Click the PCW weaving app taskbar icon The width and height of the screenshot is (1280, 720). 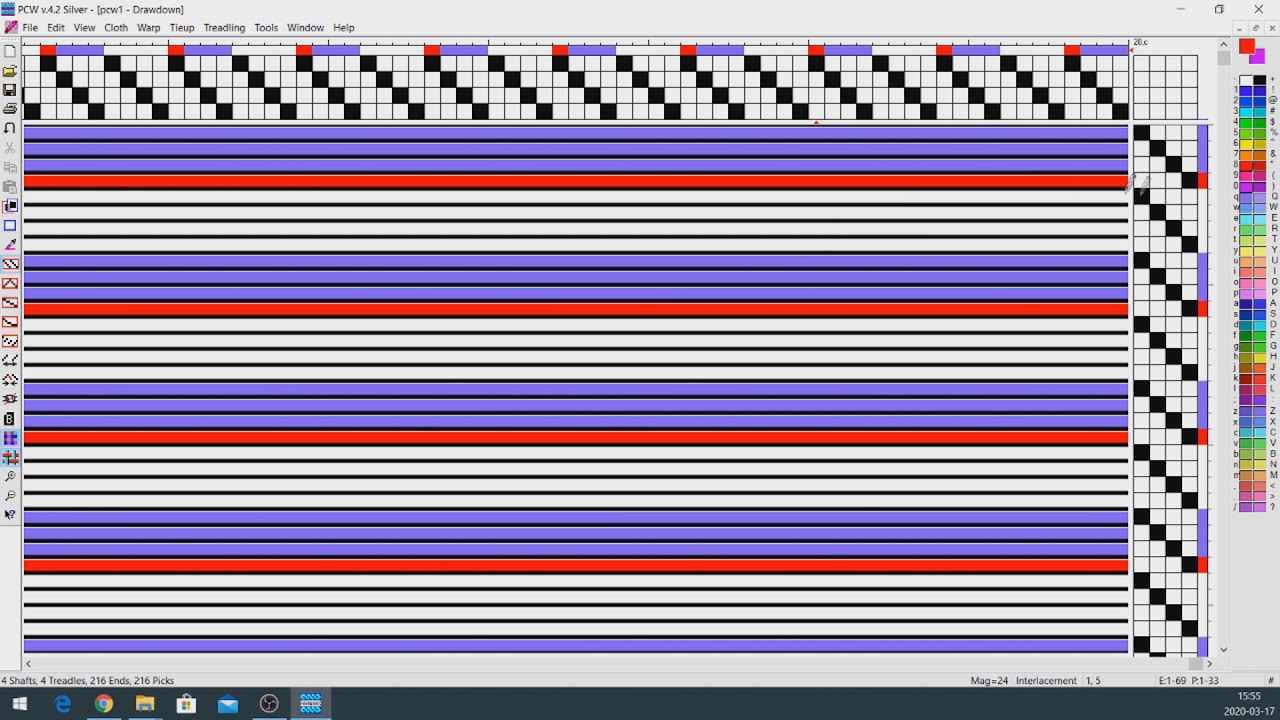(x=310, y=704)
